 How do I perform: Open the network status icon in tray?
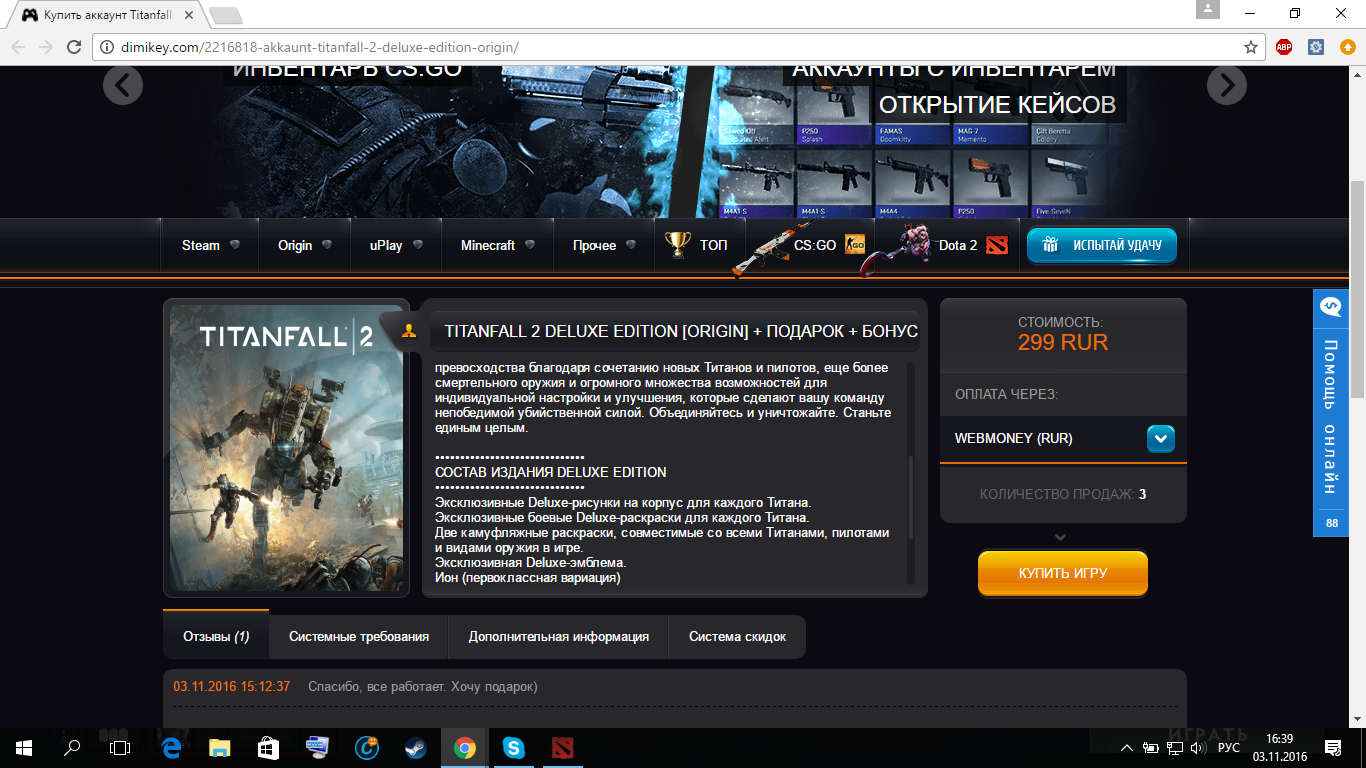click(1174, 748)
